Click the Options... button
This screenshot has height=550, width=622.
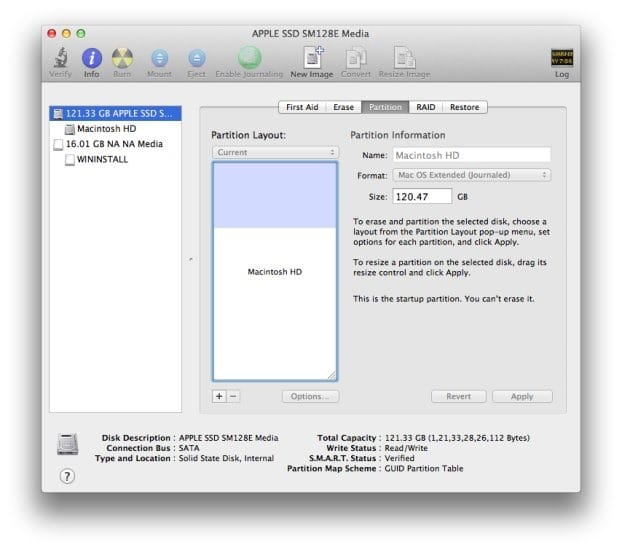[x=310, y=397]
